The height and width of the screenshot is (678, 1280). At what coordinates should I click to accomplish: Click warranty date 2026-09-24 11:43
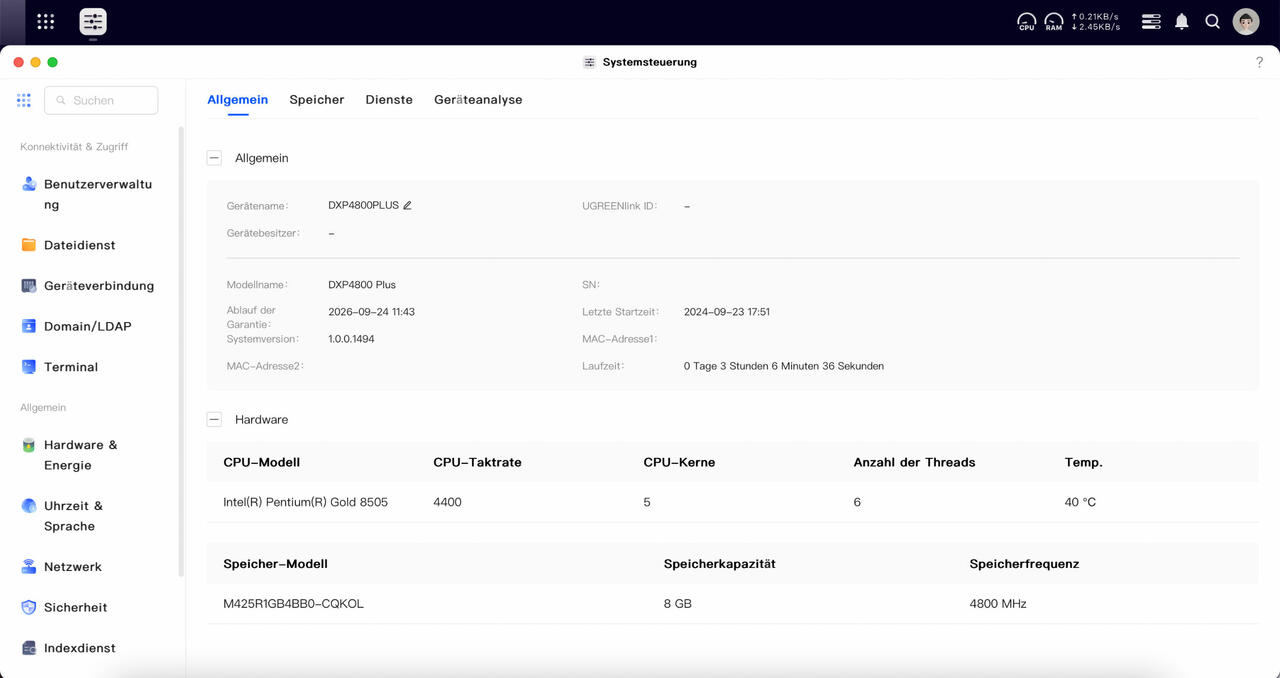point(371,312)
